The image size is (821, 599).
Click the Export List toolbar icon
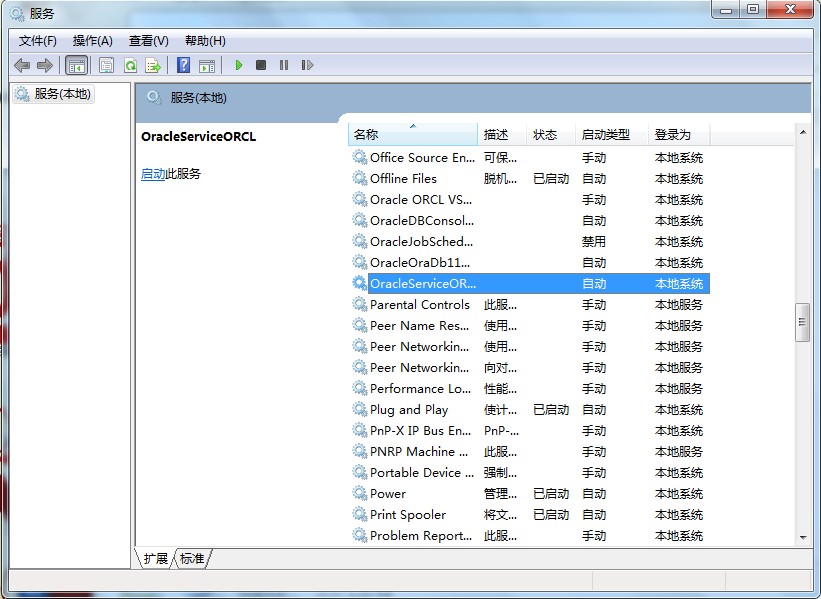point(153,65)
